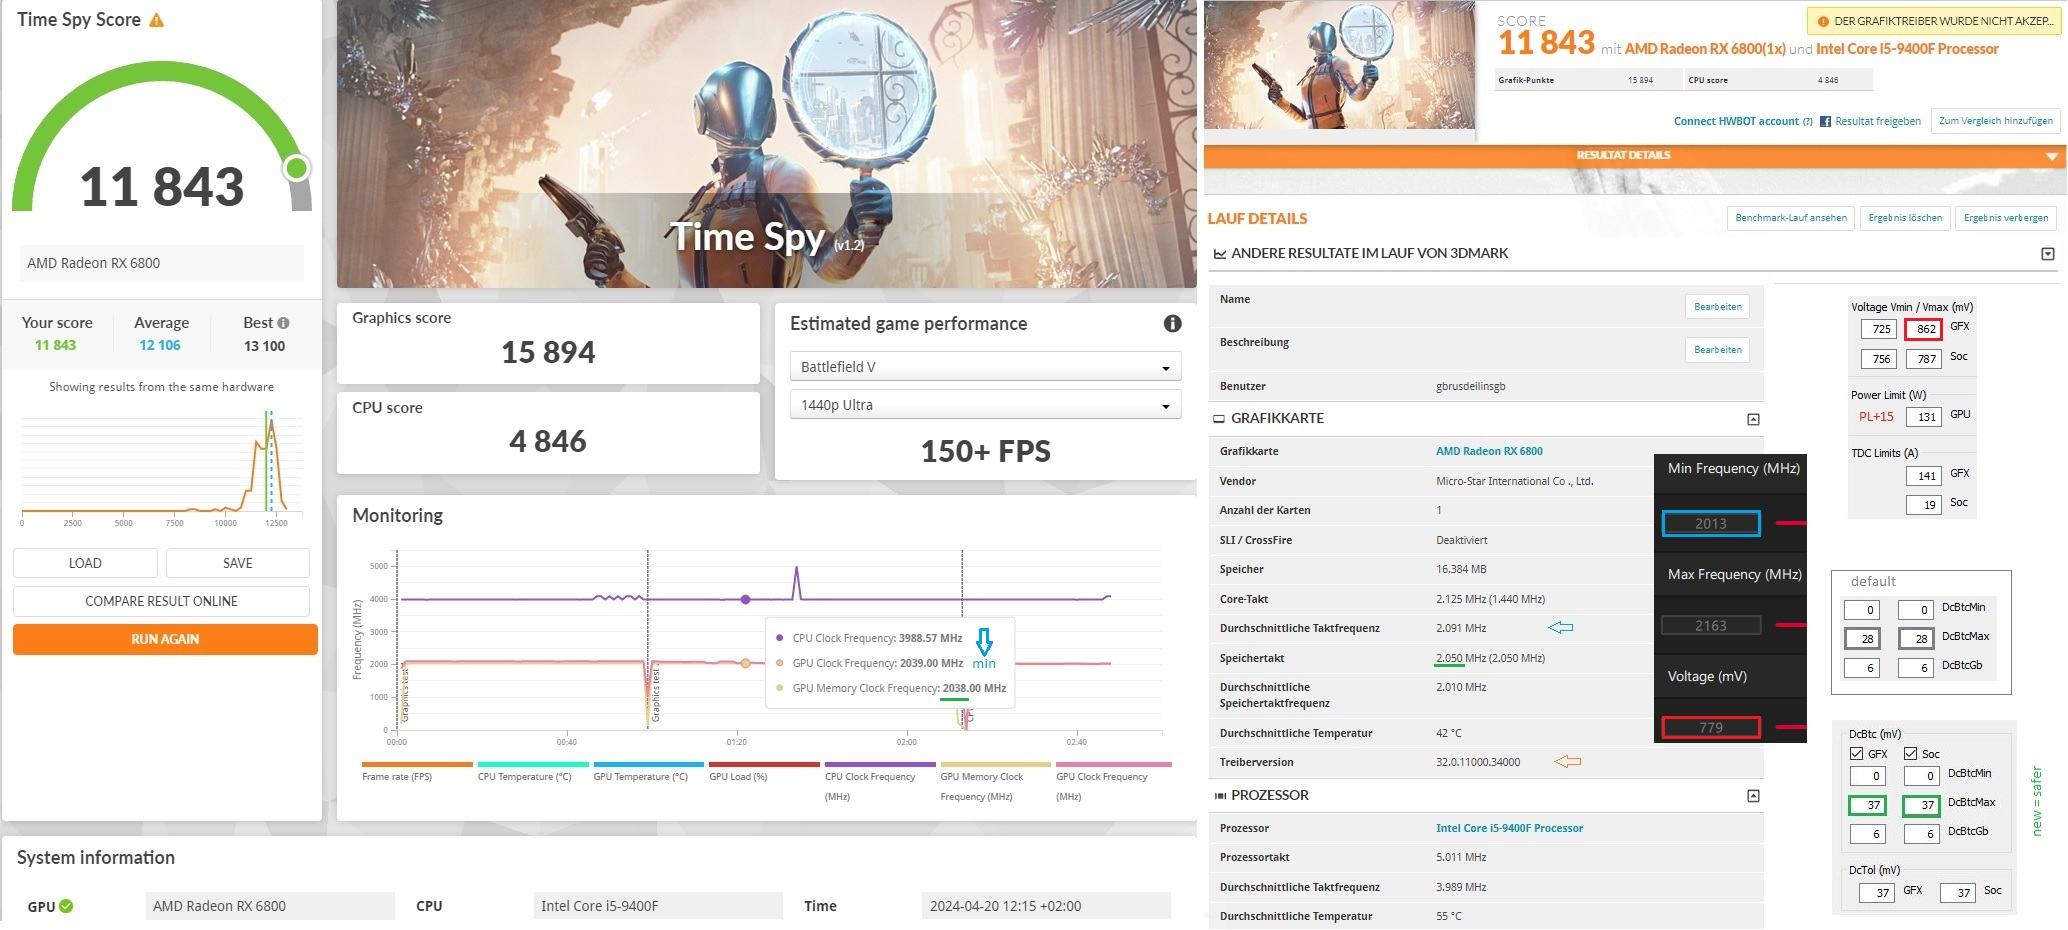
Task: Click the Facebook icon beside Resultat freigeben
Action: coord(1825,121)
